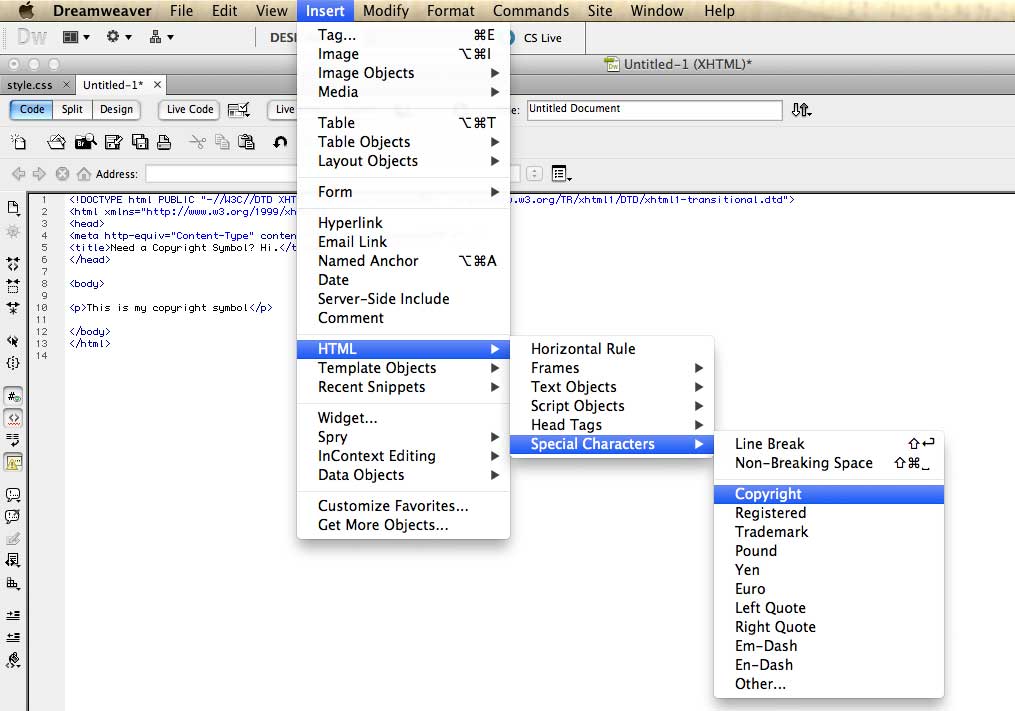Image resolution: width=1015 pixels, height=711 pixels.
Task: Click the New document icon in toolbar
Action: point(18,142)
